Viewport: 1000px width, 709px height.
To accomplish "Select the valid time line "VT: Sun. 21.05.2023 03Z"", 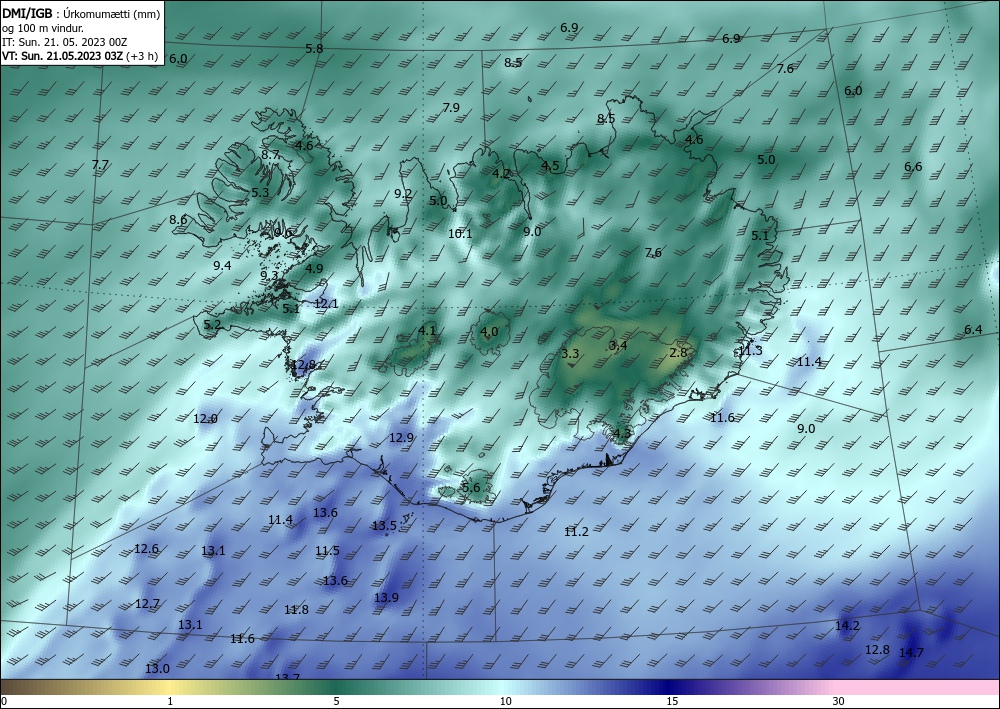I will [62, 56].
